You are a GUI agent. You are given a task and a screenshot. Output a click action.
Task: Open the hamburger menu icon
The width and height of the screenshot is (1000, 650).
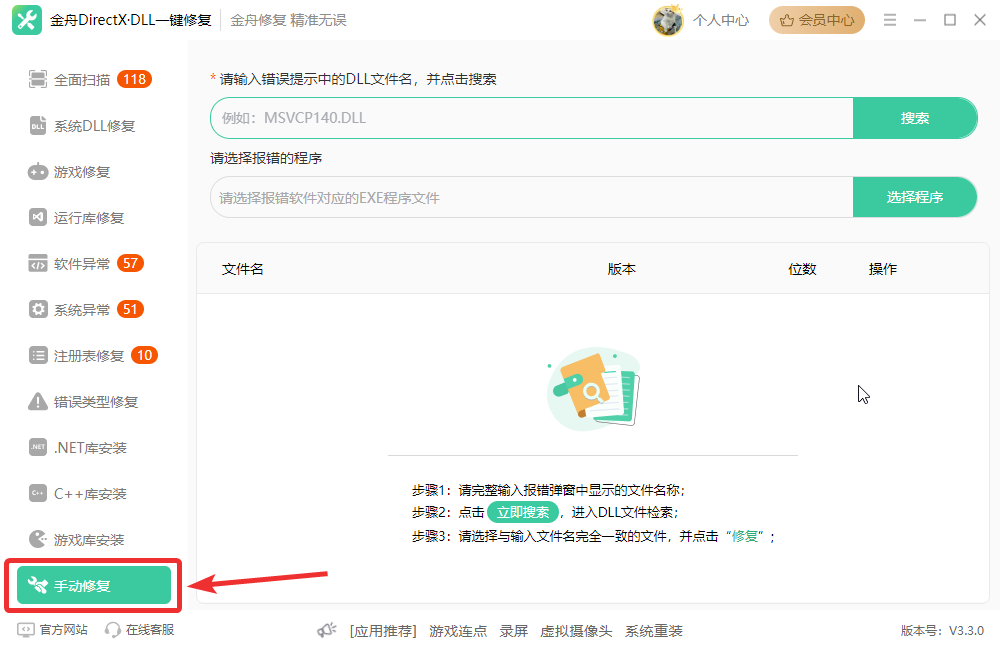[x=890, y=20]
